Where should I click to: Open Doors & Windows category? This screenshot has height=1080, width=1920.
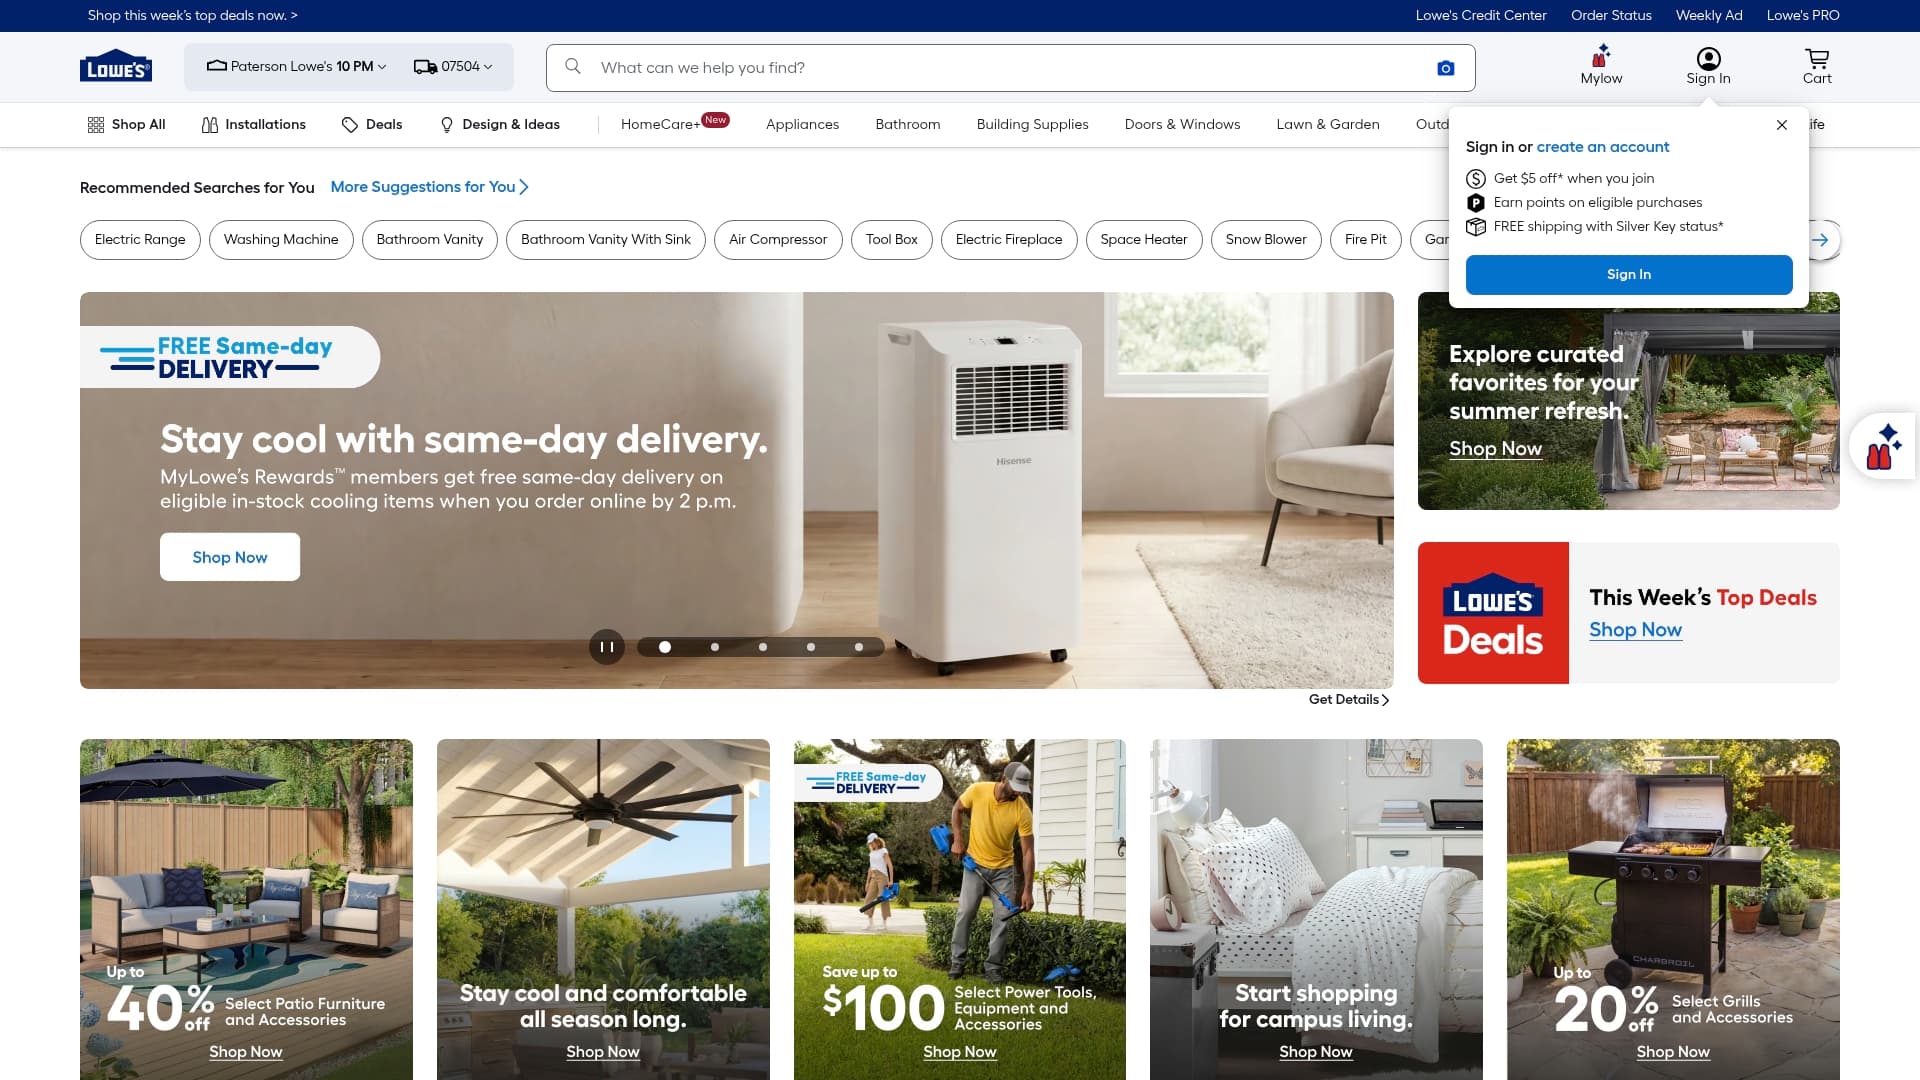tap(1182, 124)
